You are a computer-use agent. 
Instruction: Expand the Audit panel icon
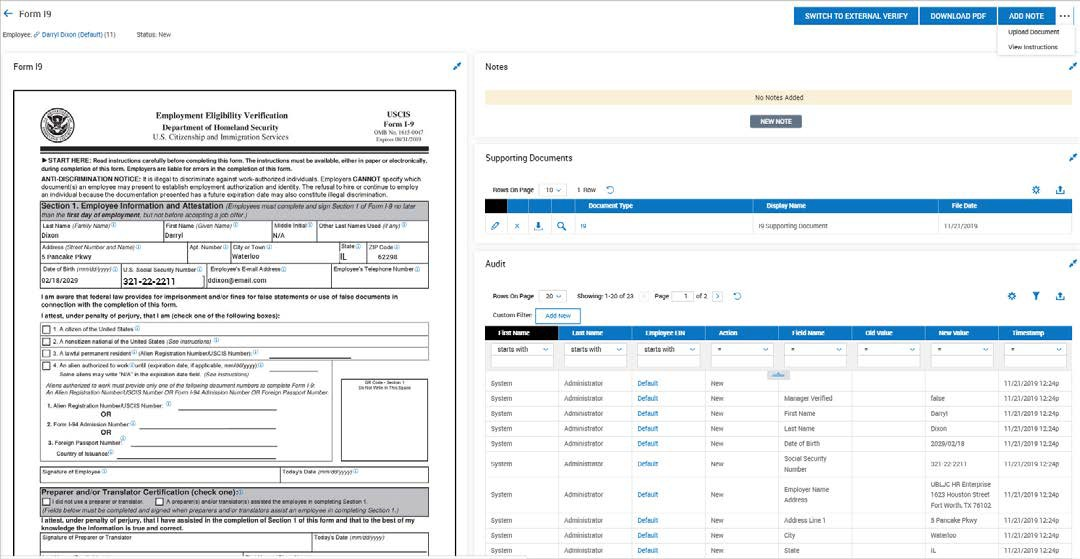coord(1072,264)
